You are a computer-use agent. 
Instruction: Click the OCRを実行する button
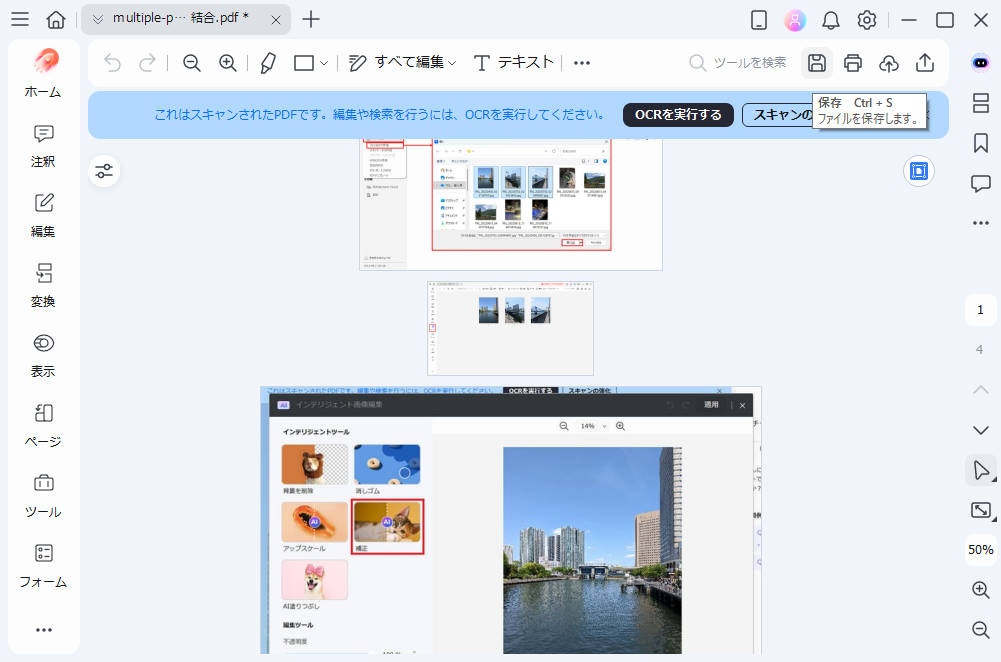click(x=678, y=115)
